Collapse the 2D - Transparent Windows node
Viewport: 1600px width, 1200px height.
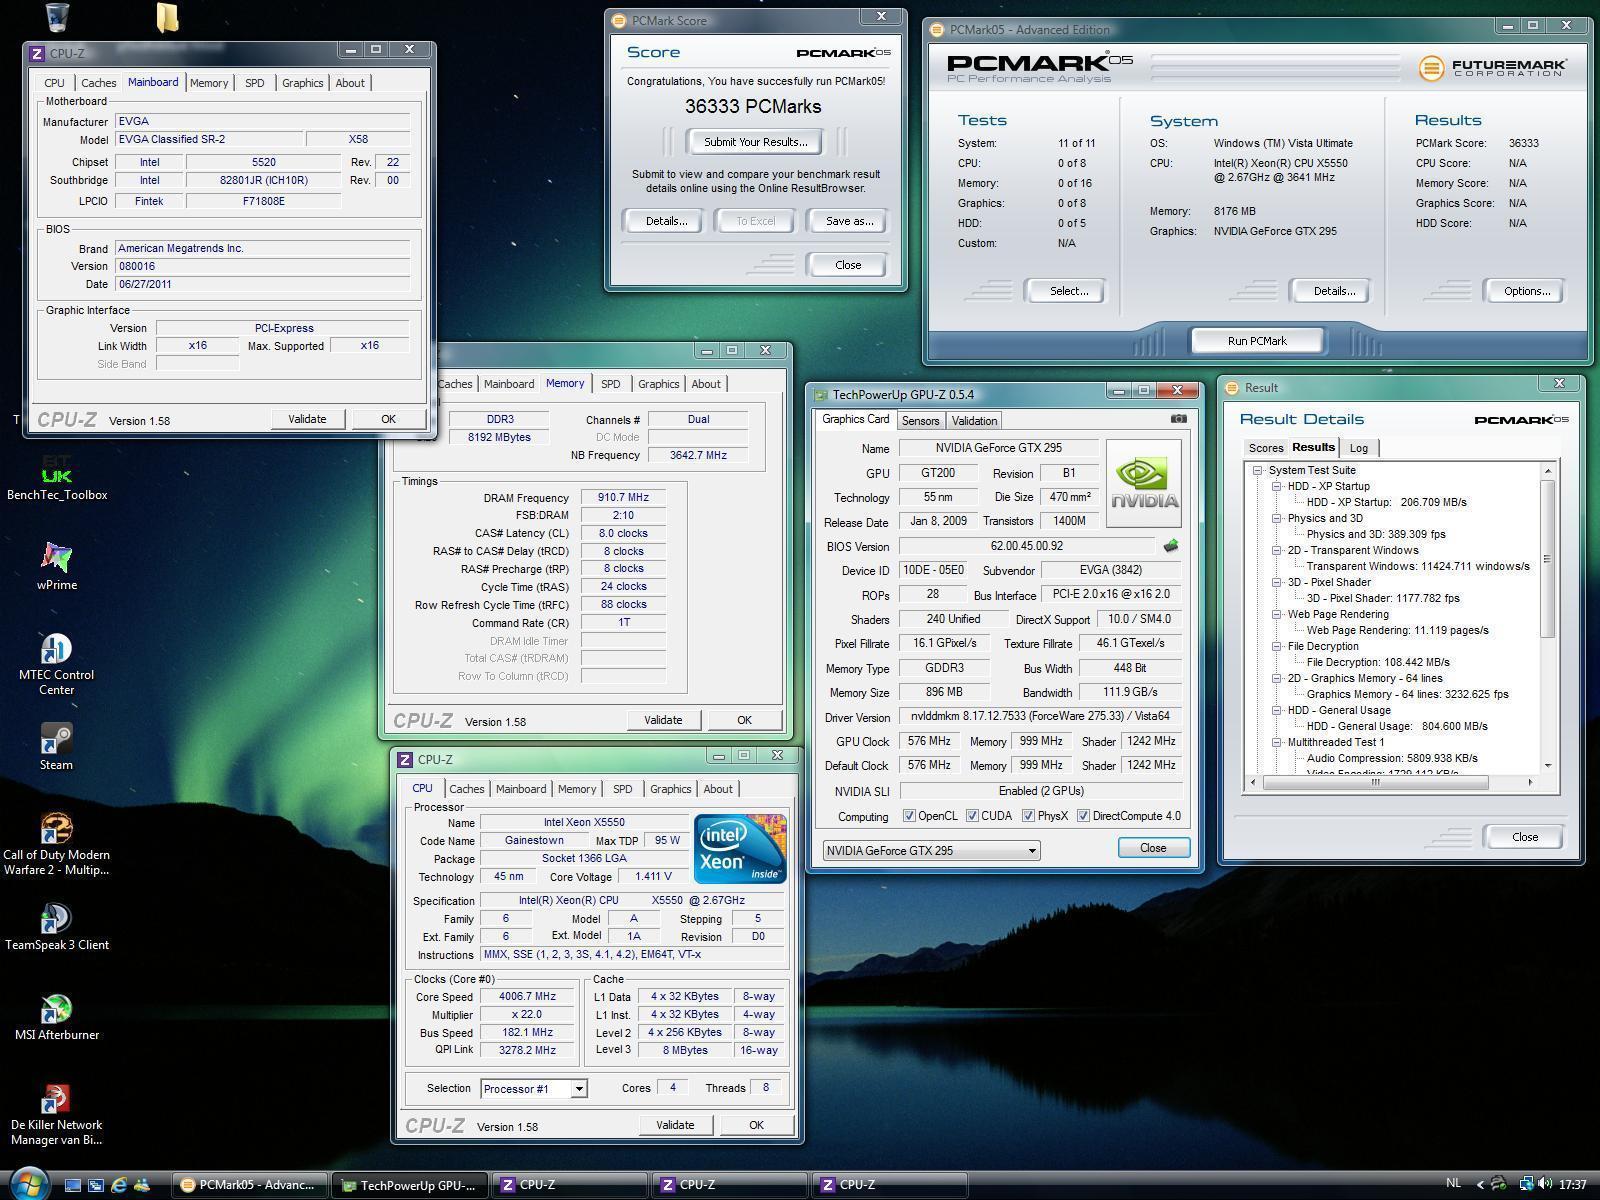coord(1277,550)
